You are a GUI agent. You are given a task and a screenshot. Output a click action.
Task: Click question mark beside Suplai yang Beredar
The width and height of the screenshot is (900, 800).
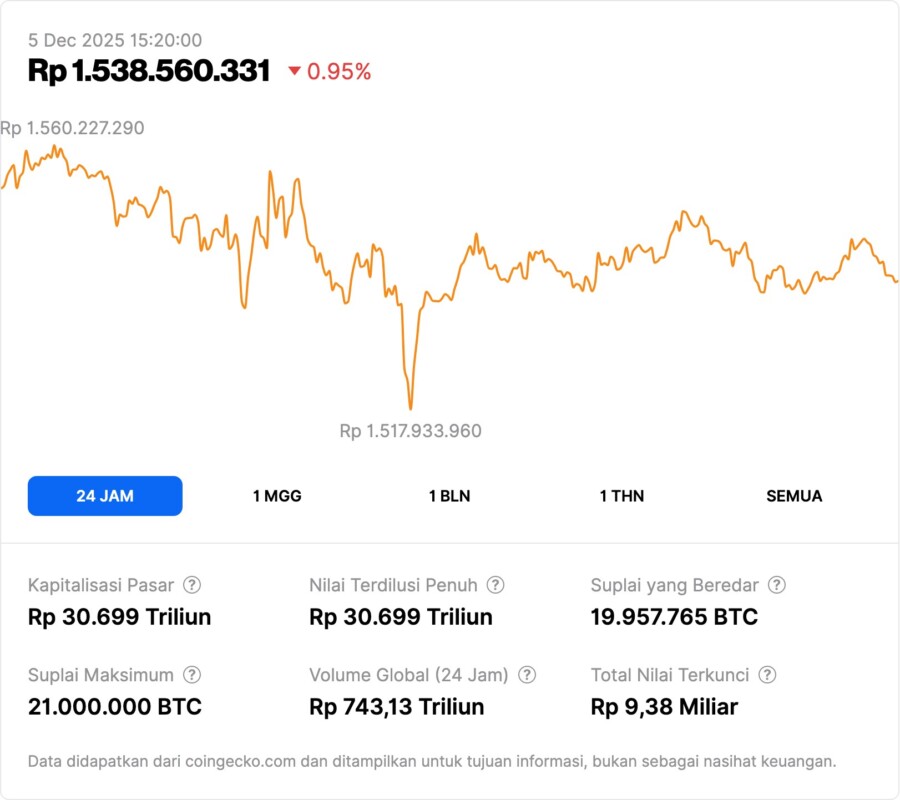[776, 585]
